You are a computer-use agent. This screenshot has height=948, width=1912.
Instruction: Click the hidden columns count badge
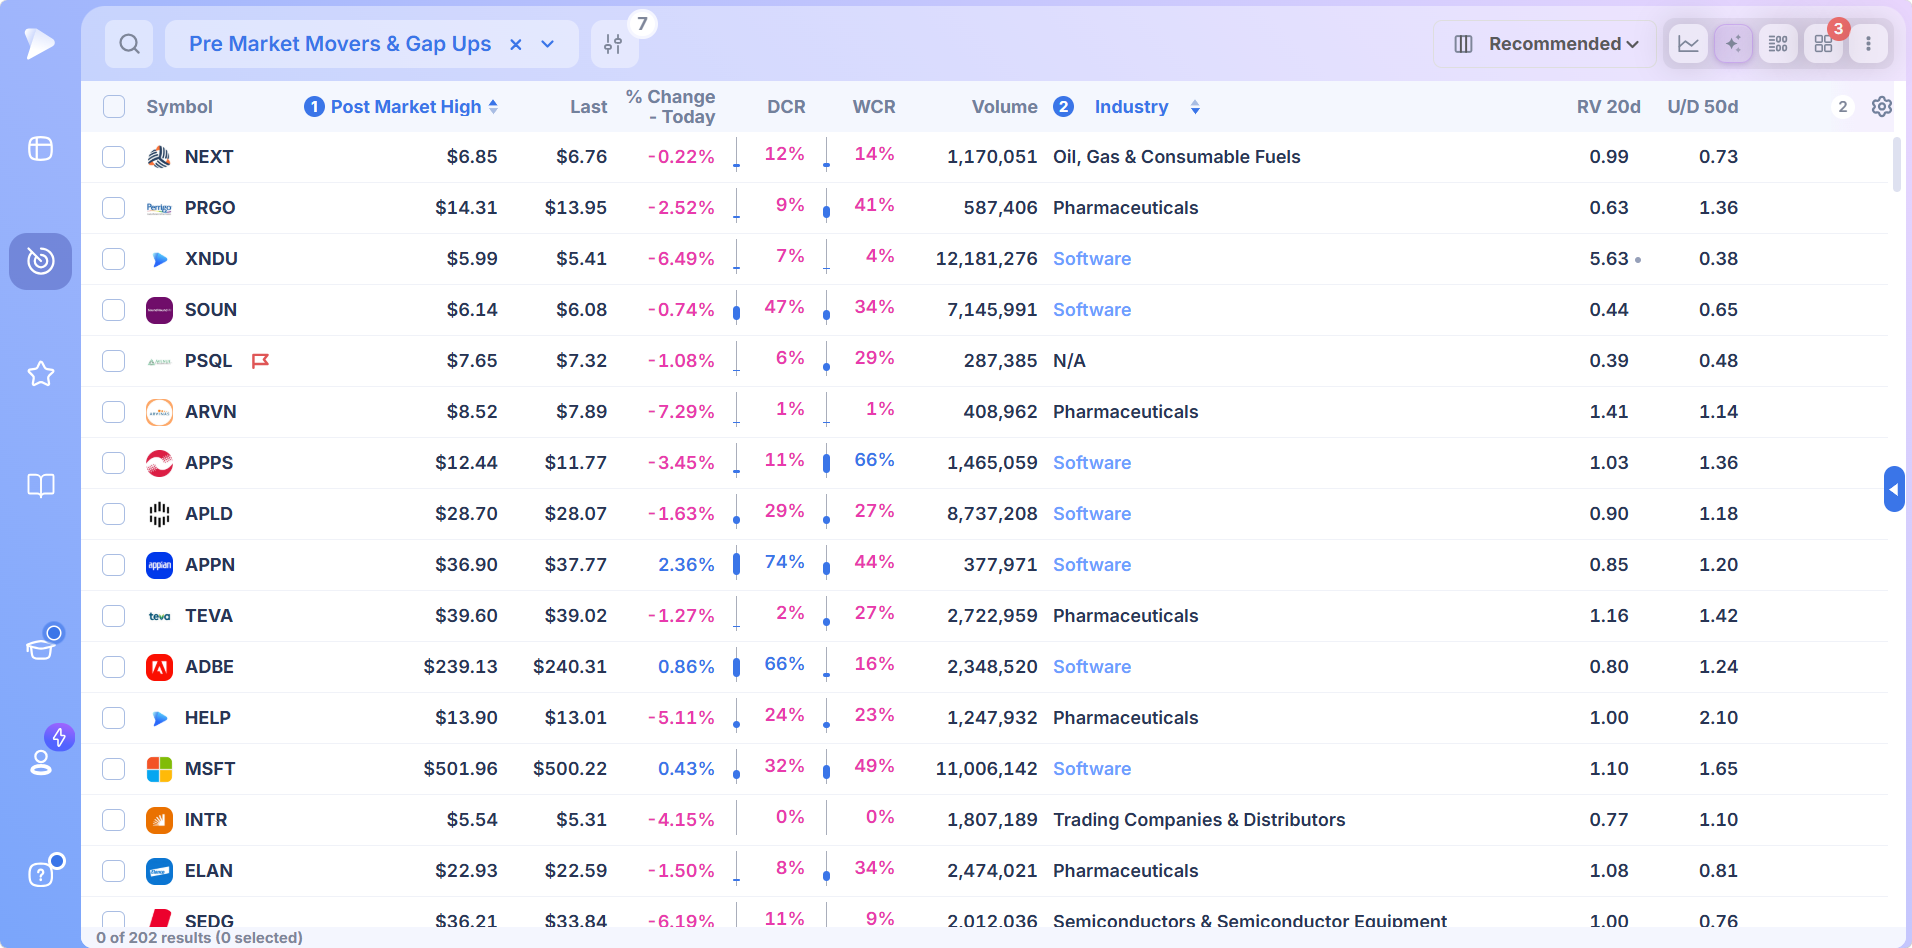tap(1843, 107)
